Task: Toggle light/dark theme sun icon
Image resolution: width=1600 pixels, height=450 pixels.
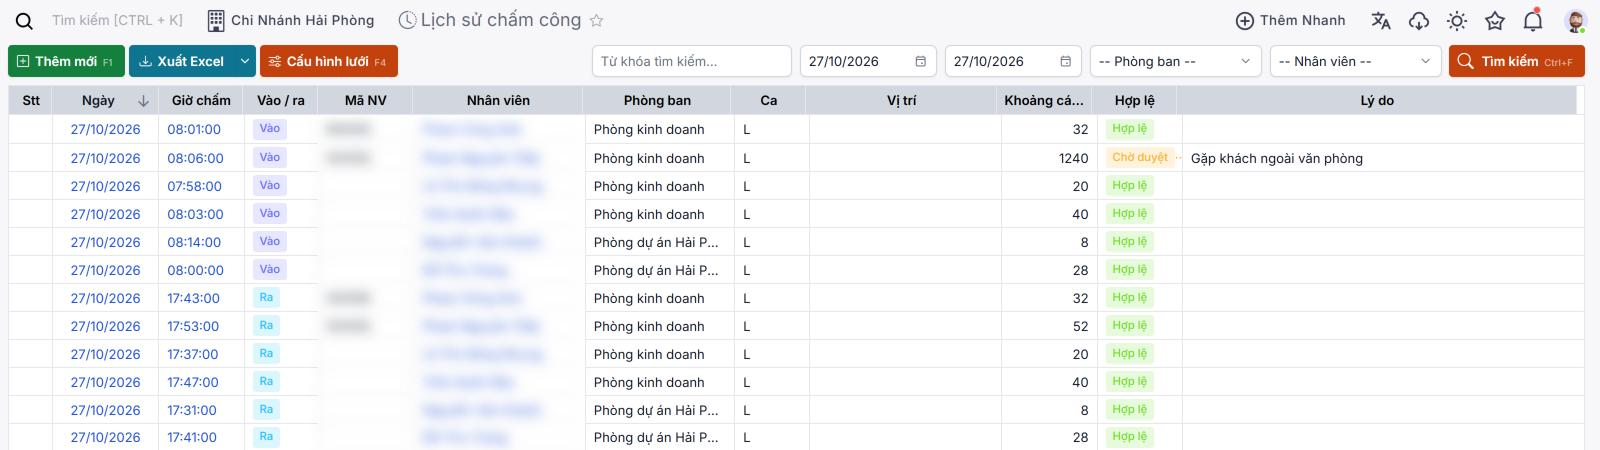Action: click(1457, 20)
